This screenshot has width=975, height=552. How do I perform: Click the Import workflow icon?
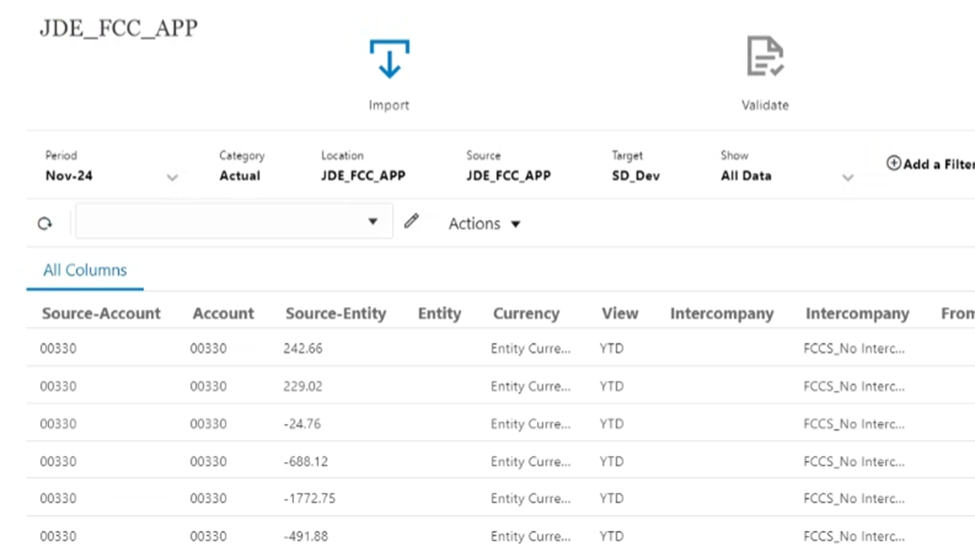pyautogui.click(x=389, y=59)
